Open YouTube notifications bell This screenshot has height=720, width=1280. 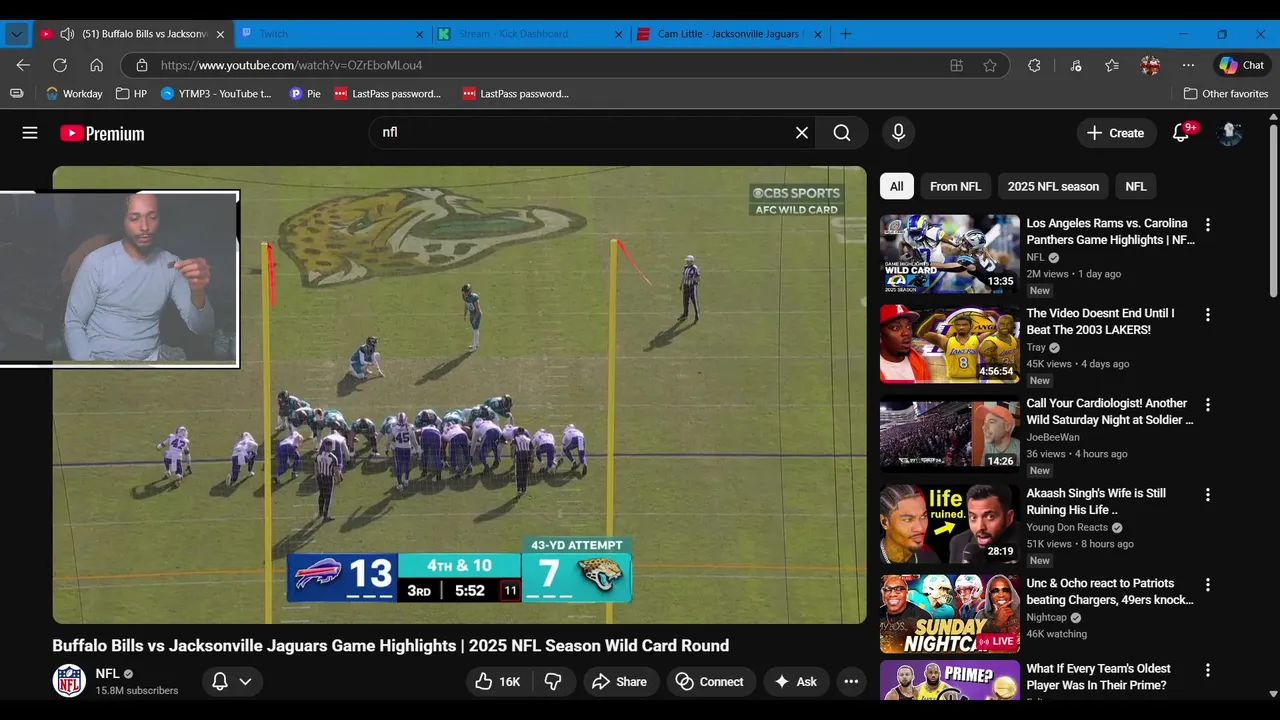click(1181, 133)
